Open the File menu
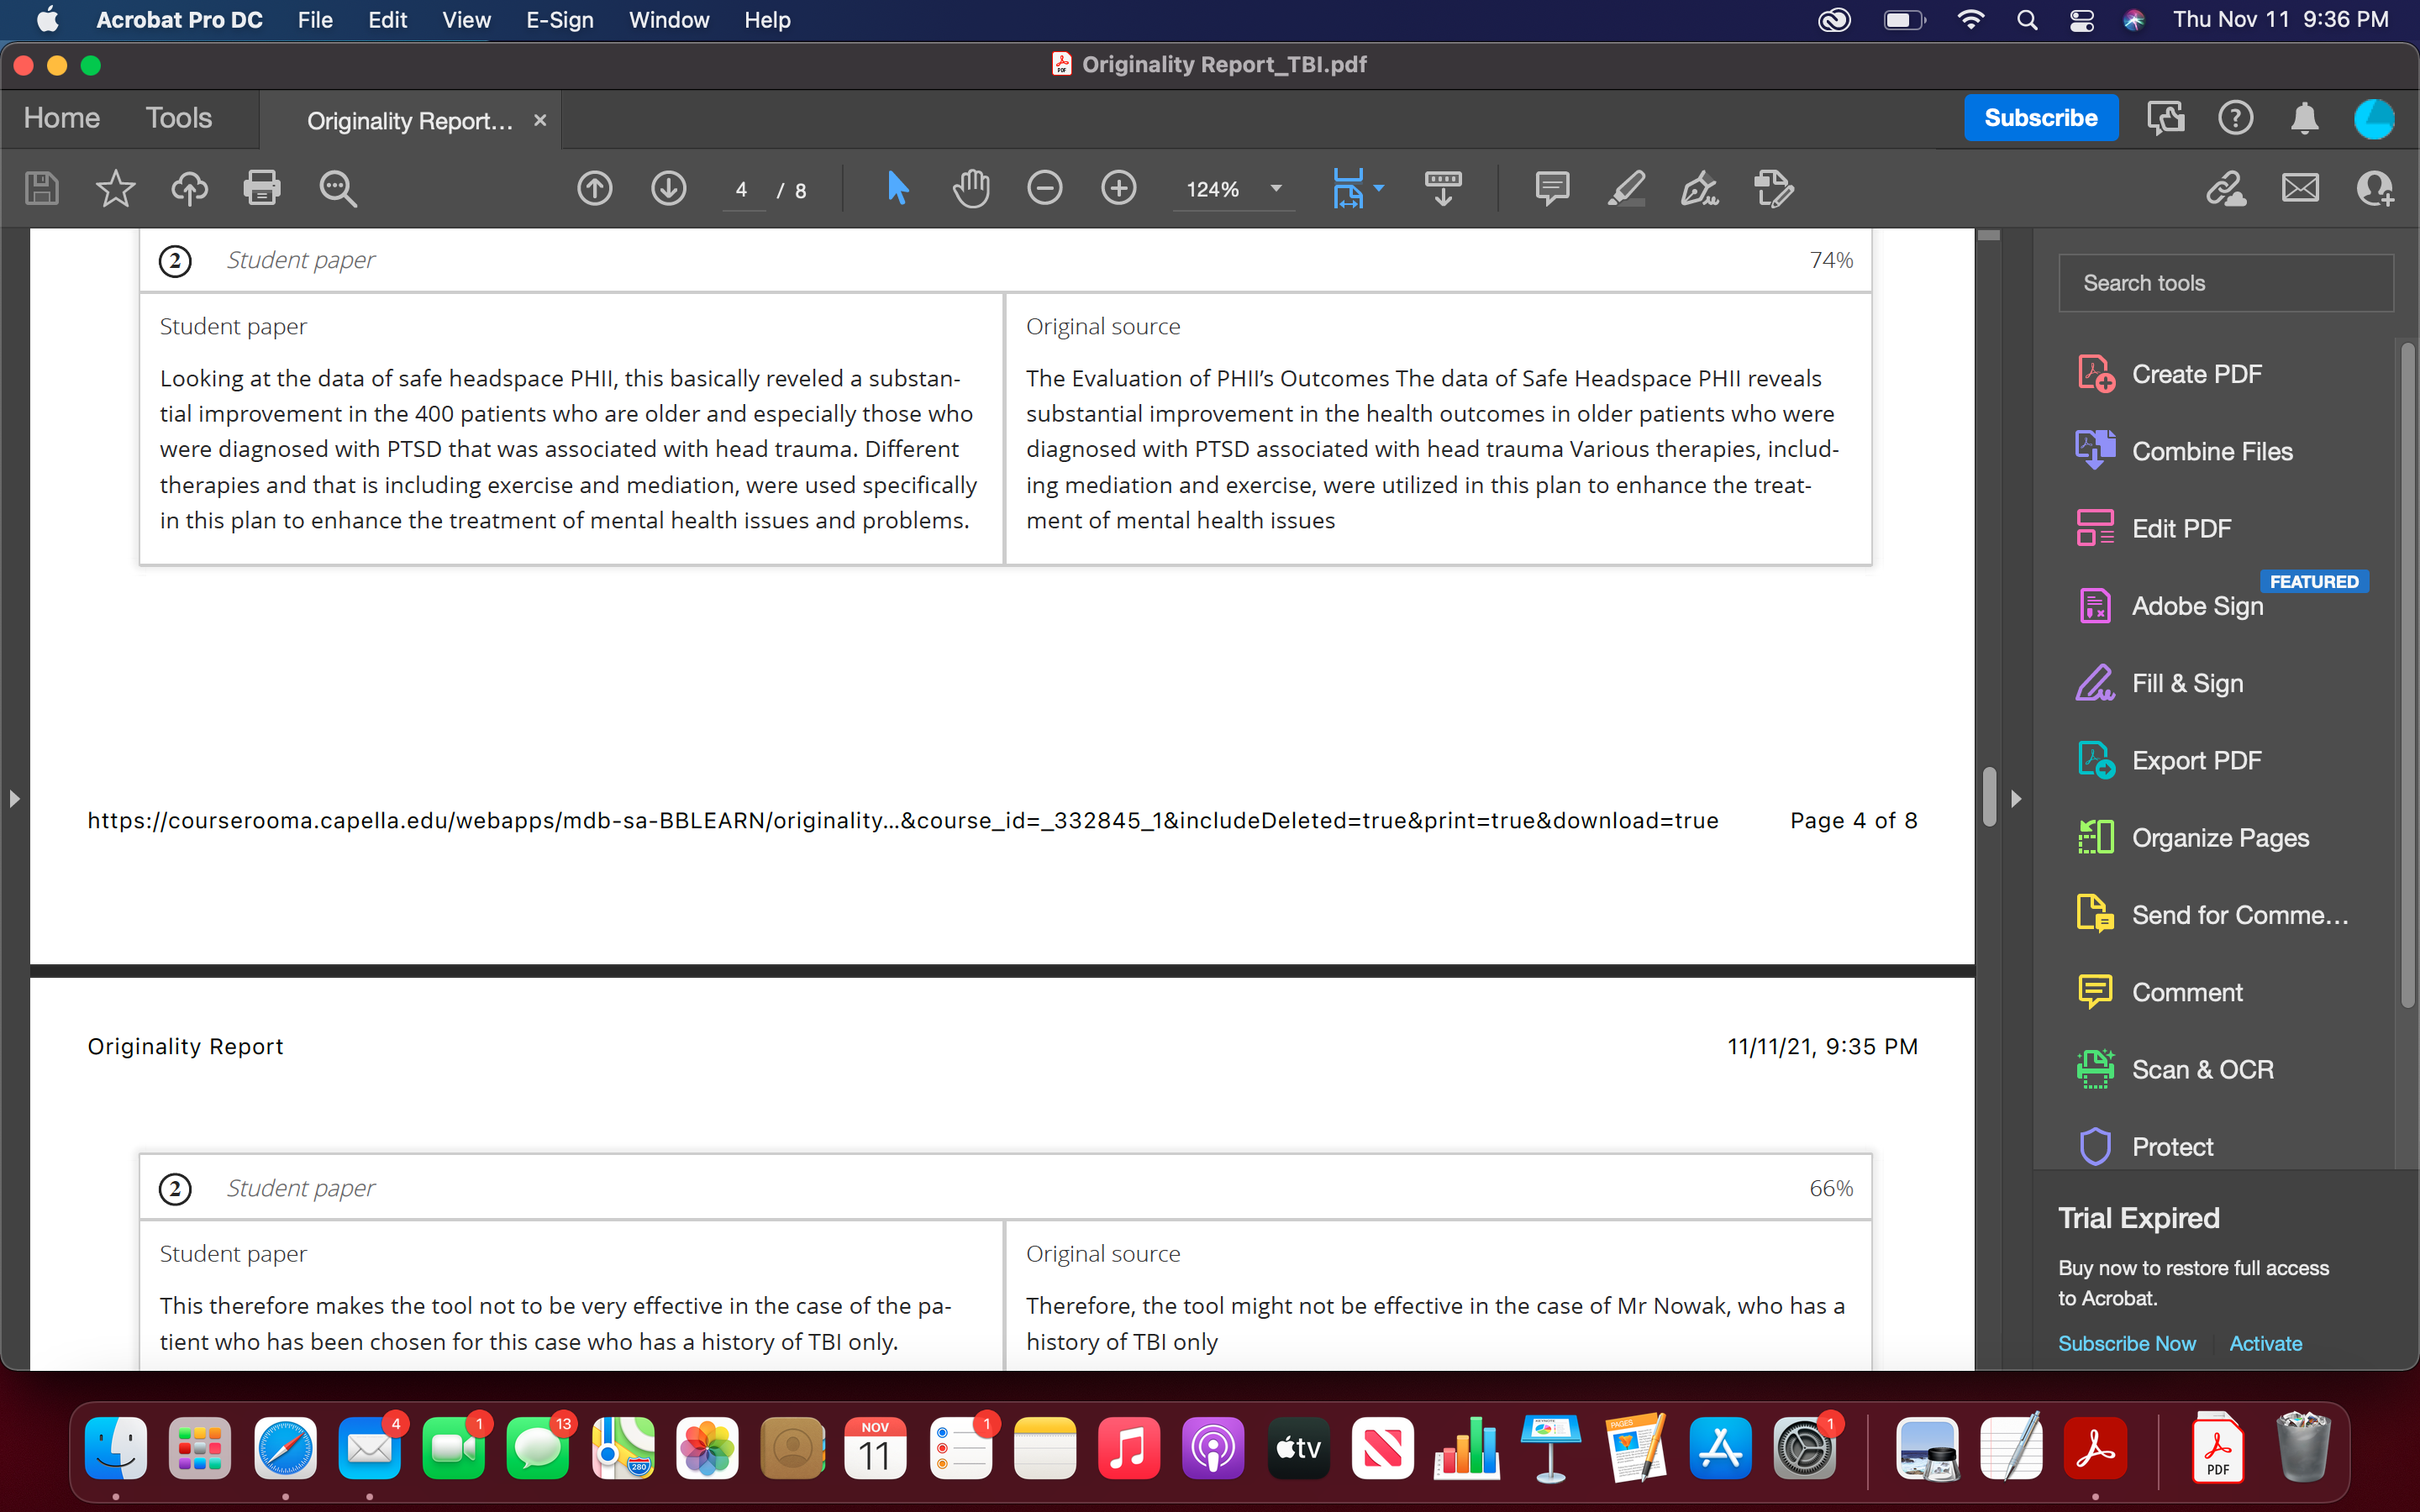Viewport: 2420px width, 1512px height. click(315, 20)
